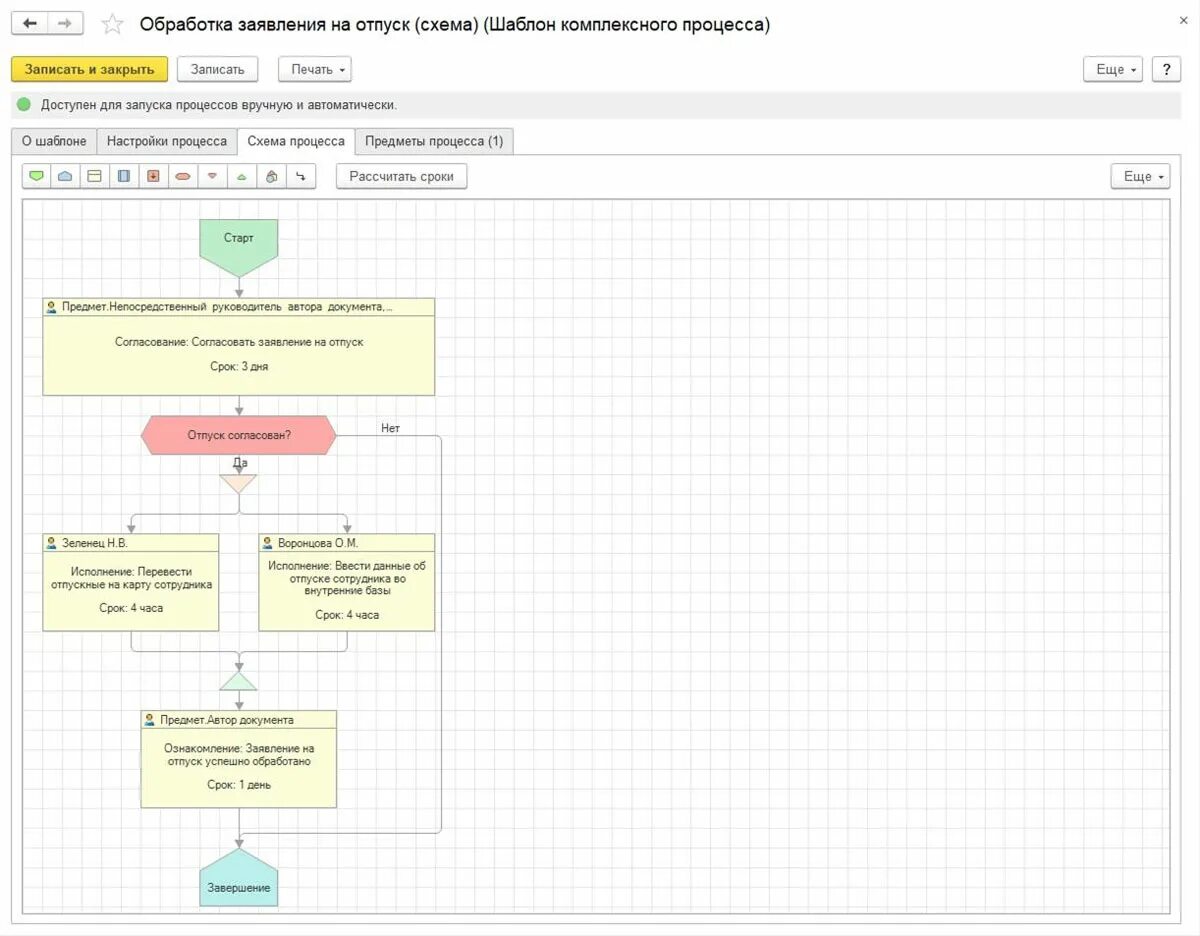Click the Зеленец Н.В. block header
Viewport: 1200px width, 936px height.
click(131, 543)
